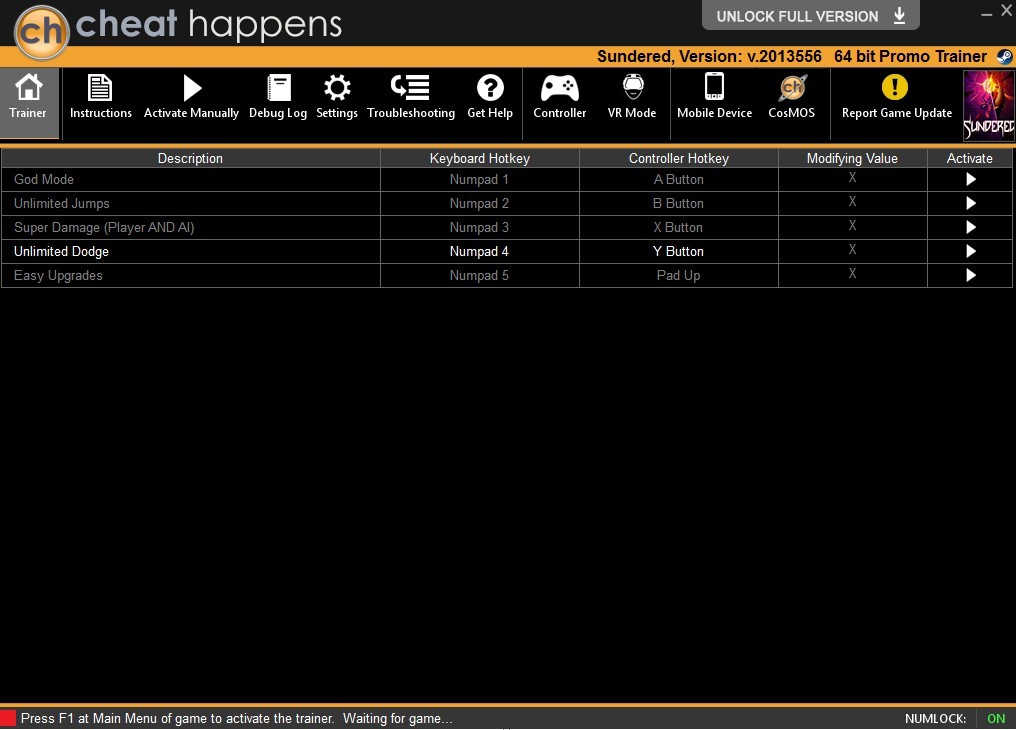The height and width of the screenshot is (730, 1016).
Task: Open Controller configuration
Action: click(560, 97)
